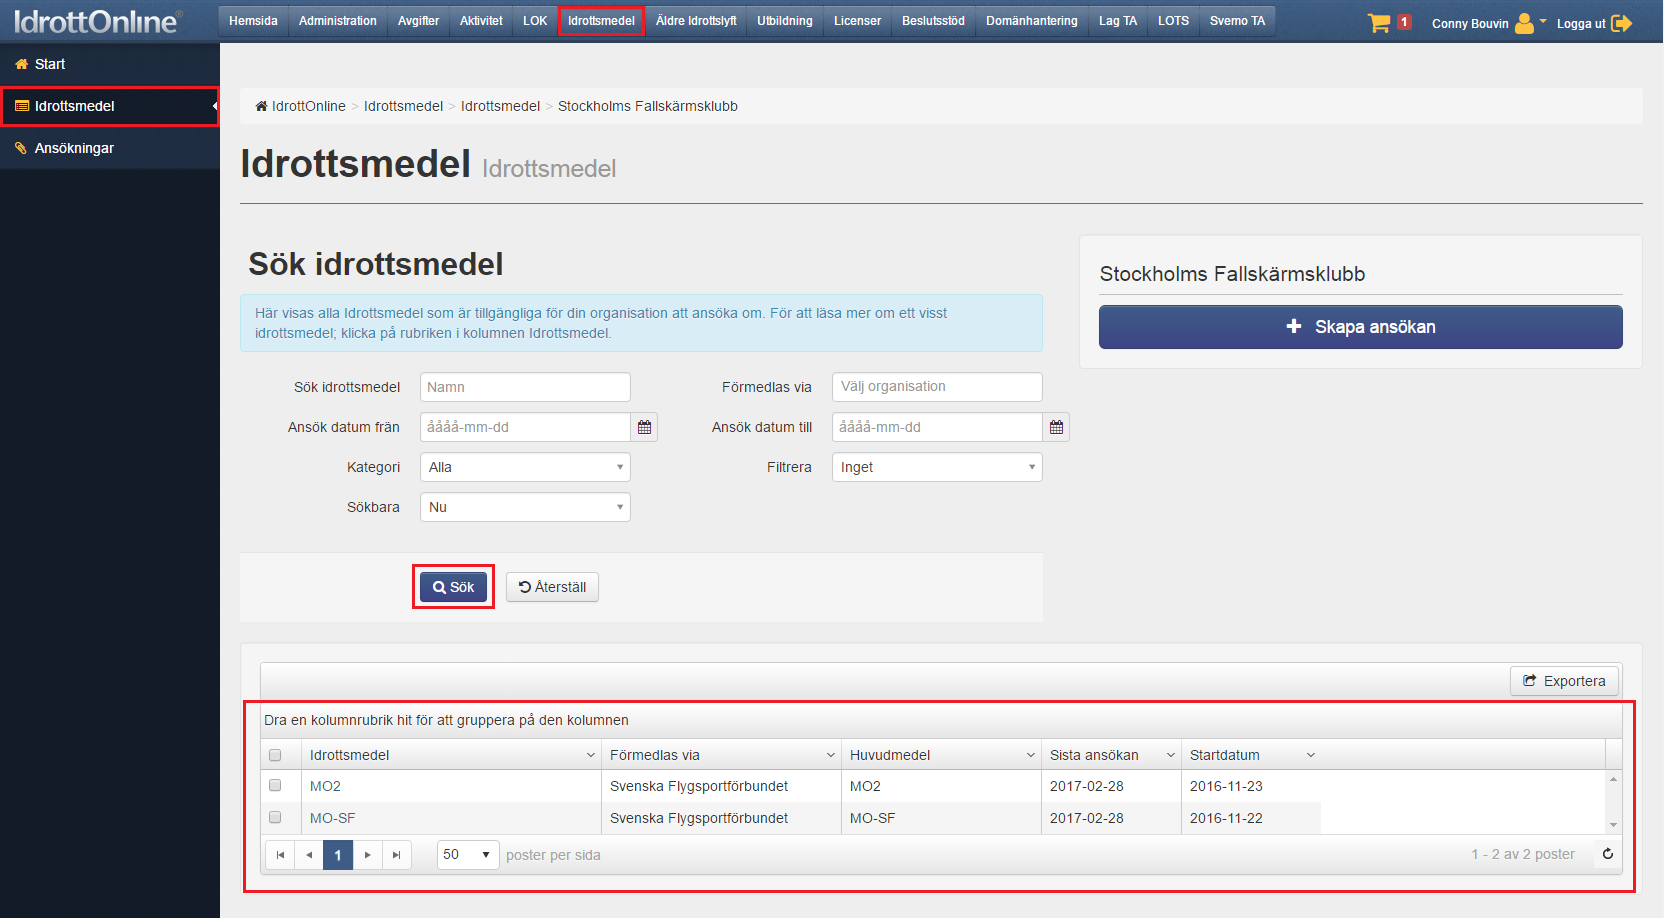Go to last page in pager
The width and height of the screenshot is (1664, 918).
pyautogui.click(x=397, y=855)
